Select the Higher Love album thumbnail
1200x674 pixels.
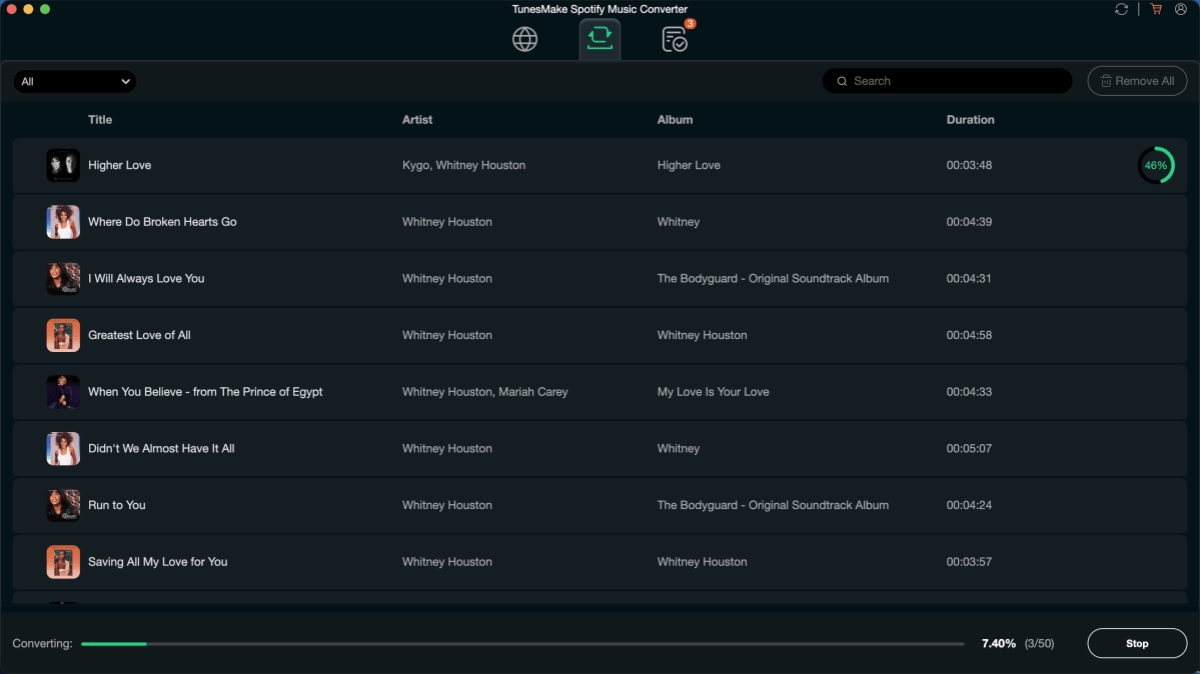63,165
